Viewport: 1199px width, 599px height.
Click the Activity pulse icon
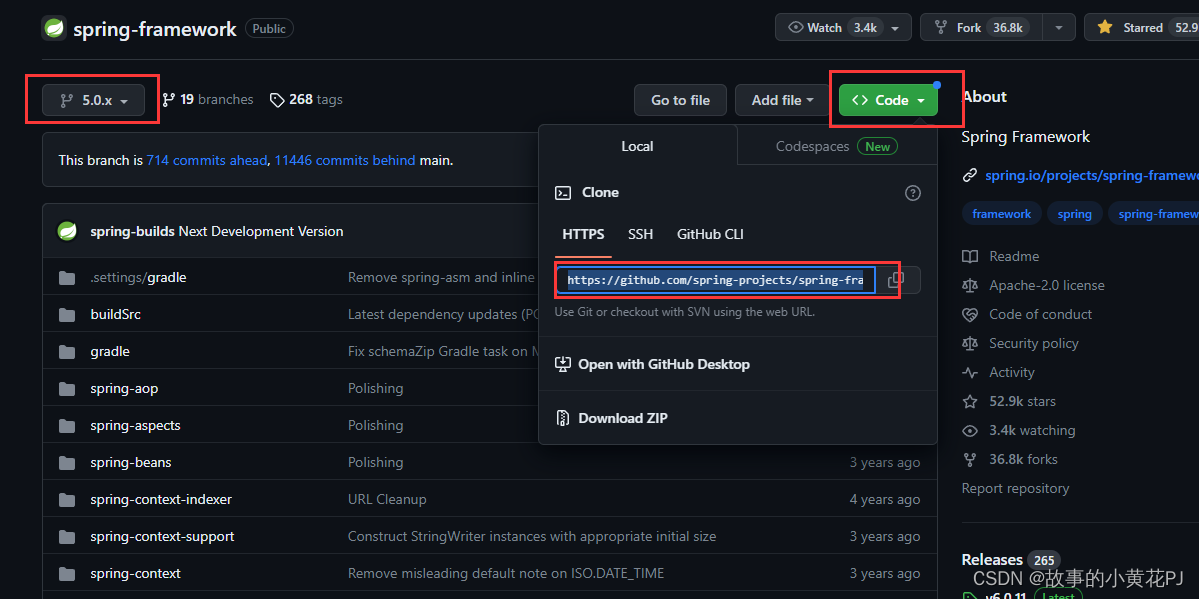(x=970, y=373)
